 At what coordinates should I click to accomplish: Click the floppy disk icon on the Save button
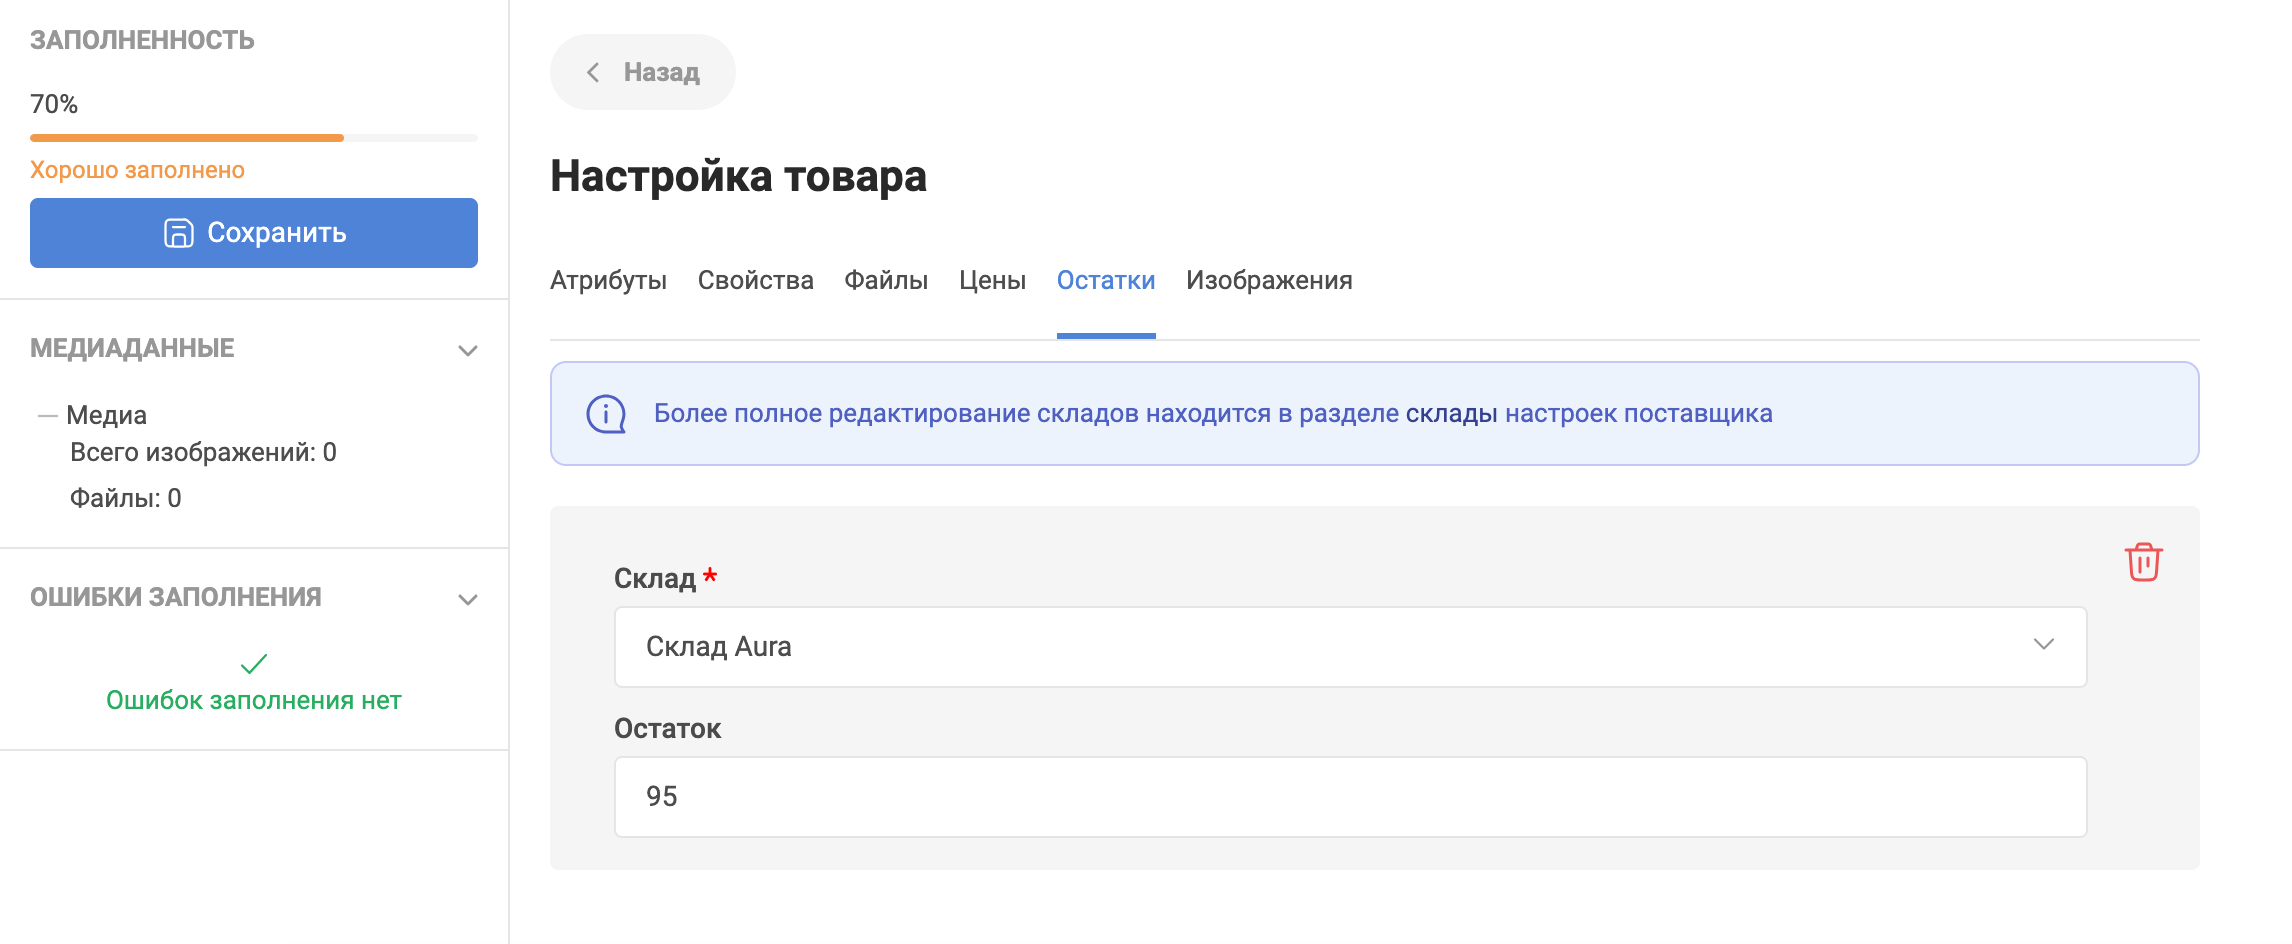tap(178, 233)
